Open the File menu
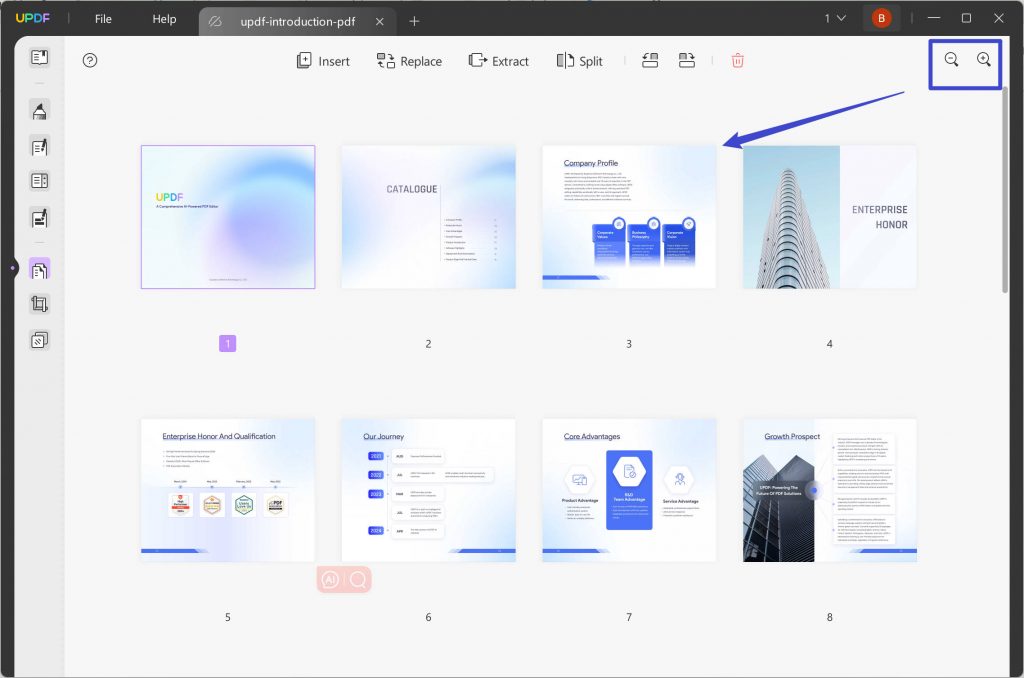1024x678 pixels. click(103, 18)
